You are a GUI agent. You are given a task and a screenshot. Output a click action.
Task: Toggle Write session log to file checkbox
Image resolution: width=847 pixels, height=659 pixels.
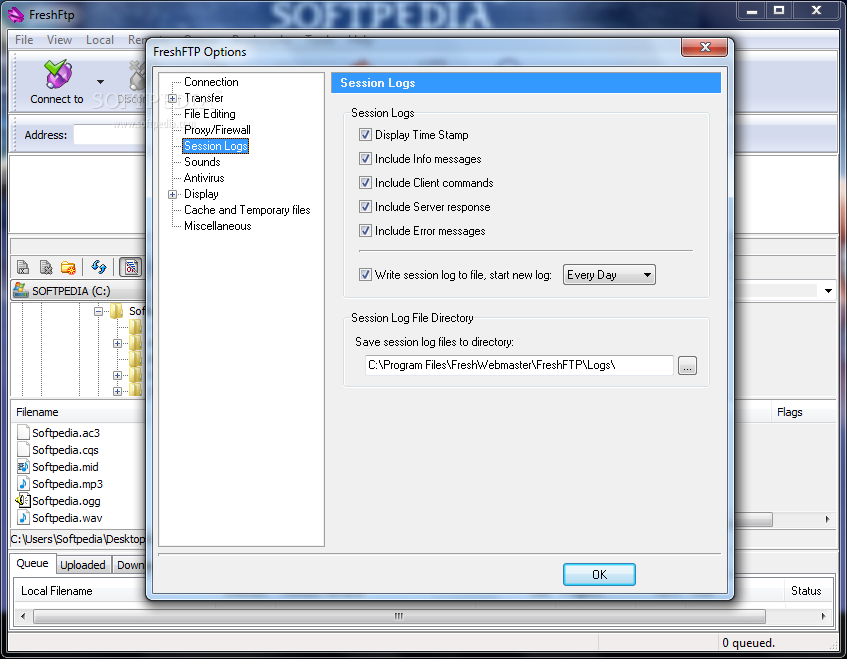click(x=365, y=274)
